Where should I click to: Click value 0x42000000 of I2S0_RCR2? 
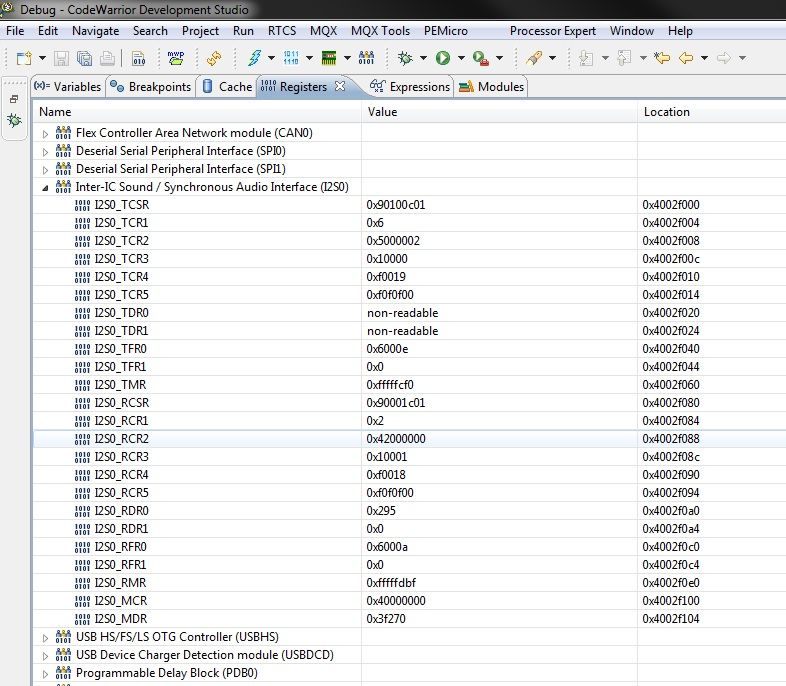click(x=396, y=438)
